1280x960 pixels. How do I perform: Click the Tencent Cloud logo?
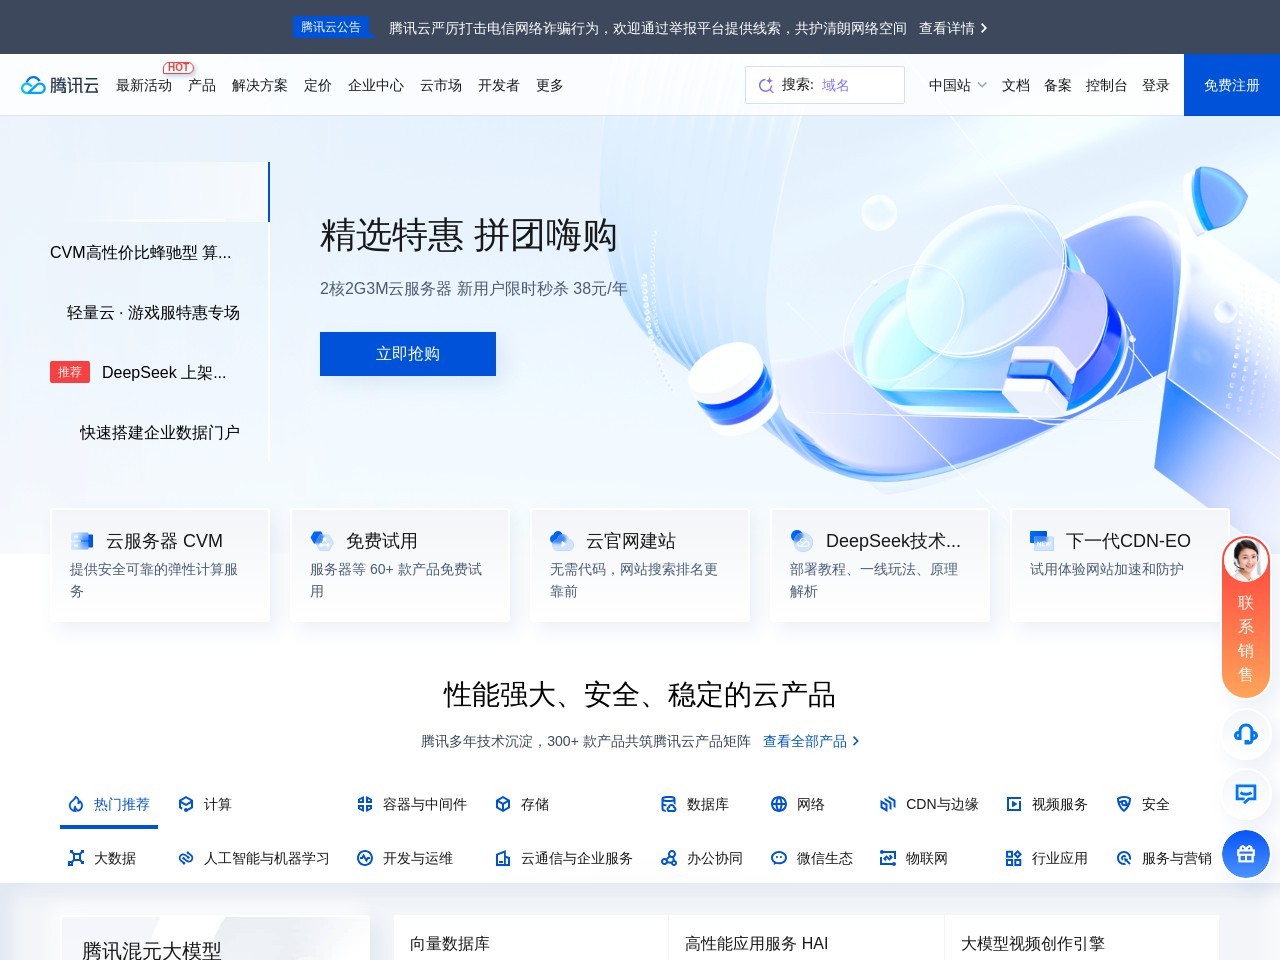pyautogui.click(x=60, y=84)
